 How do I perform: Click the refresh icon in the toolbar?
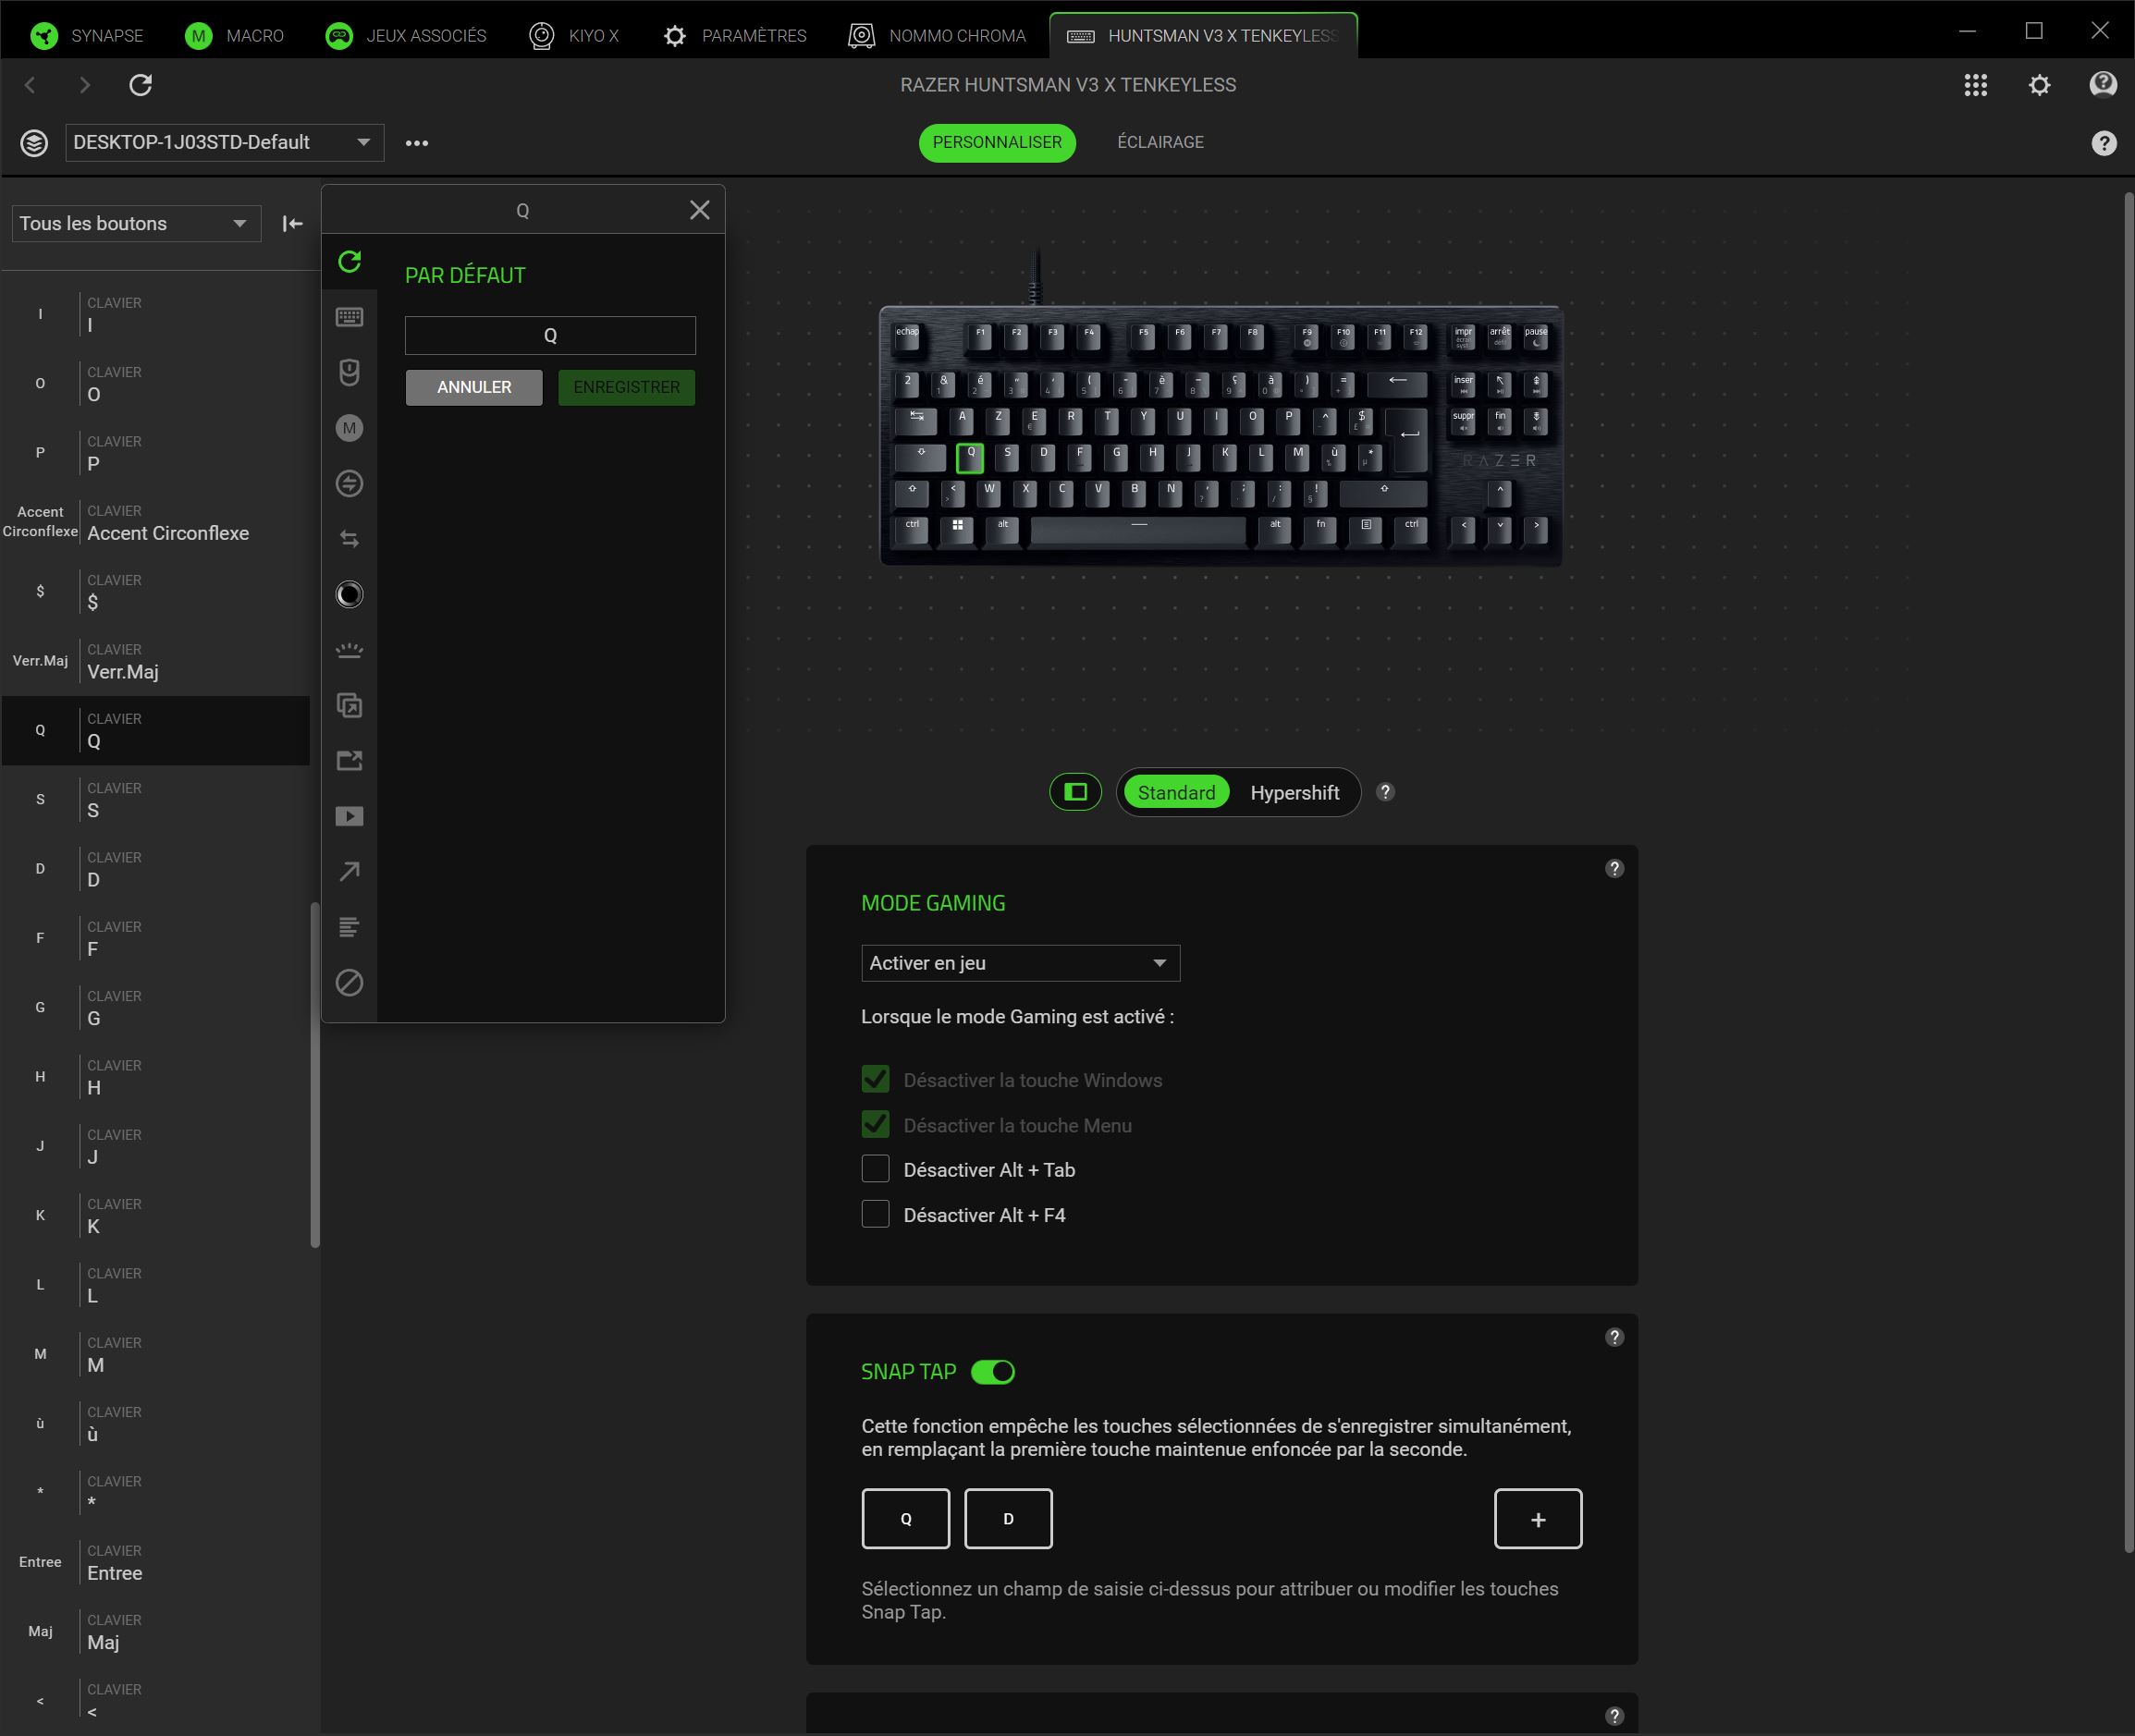pyautogui.click(x=141, y=85)
